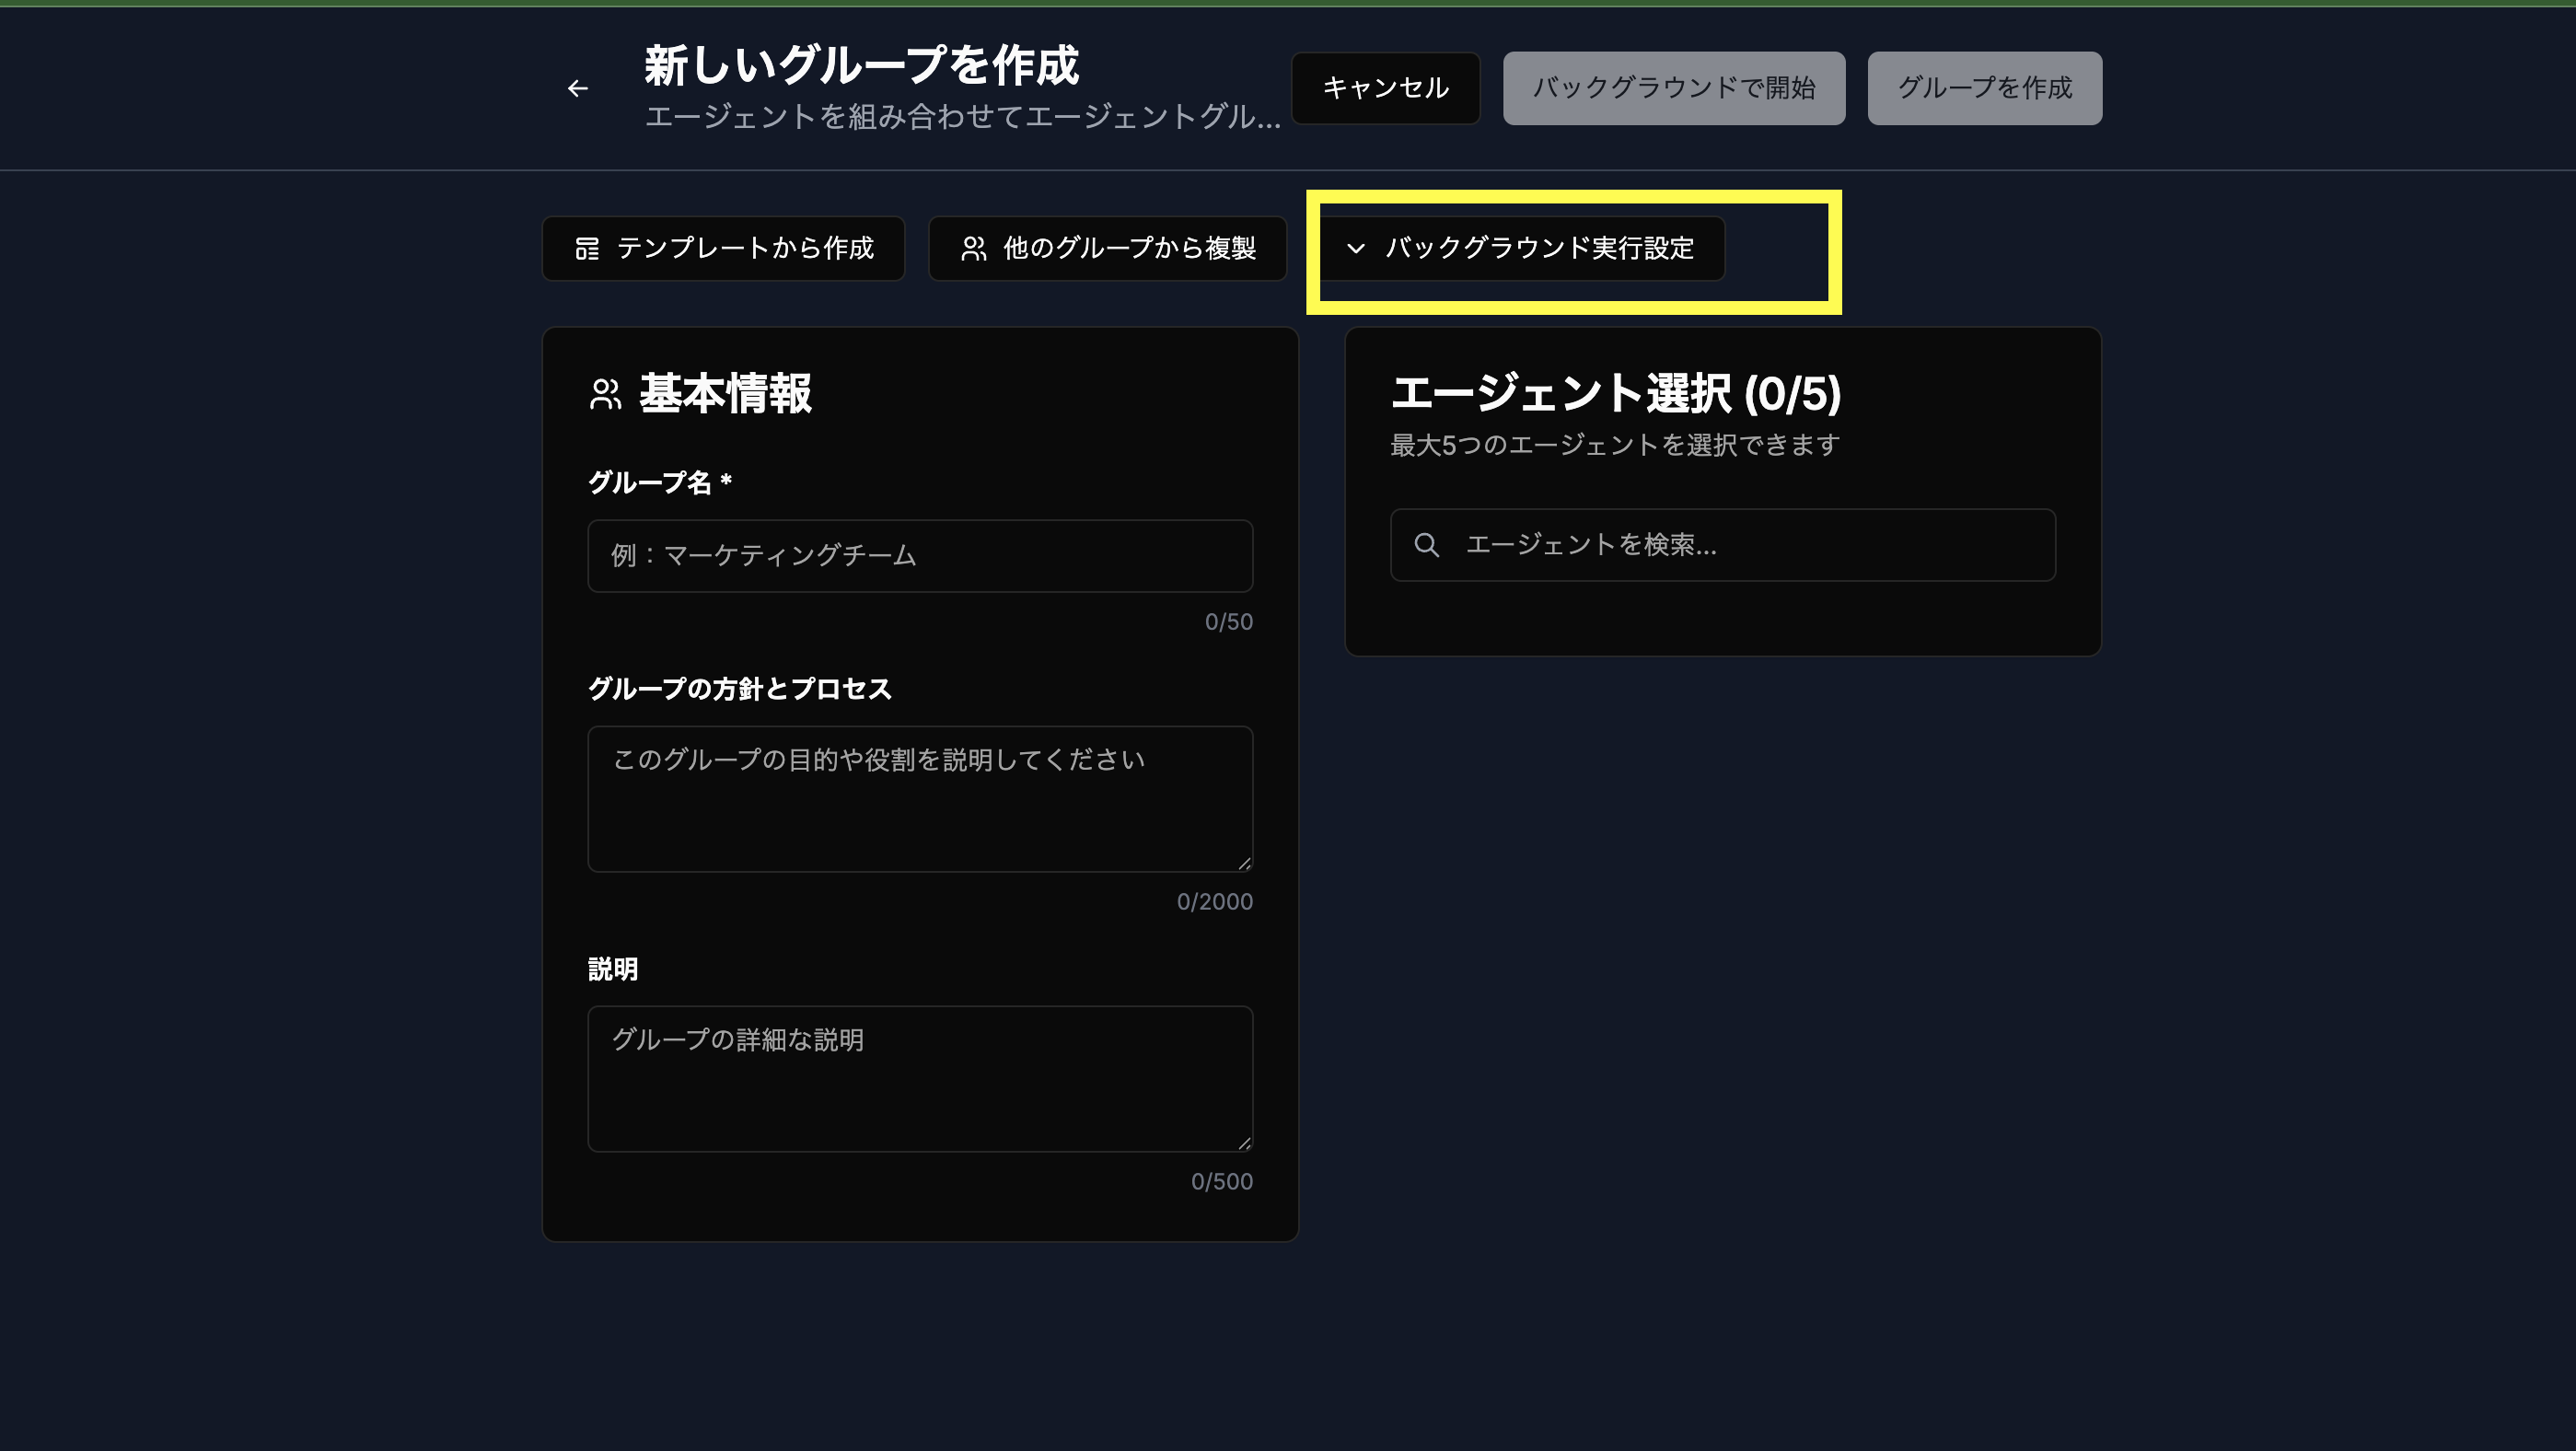This screenshot has width=2576, height=1451.
Task: Click the template icon in テンプレートから作成
Action: pyautogui.click(x=587, y=249)
